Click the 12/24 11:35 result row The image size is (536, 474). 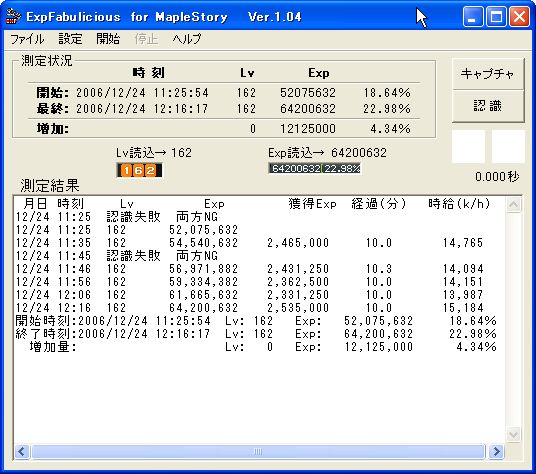(x=250, y=243)
